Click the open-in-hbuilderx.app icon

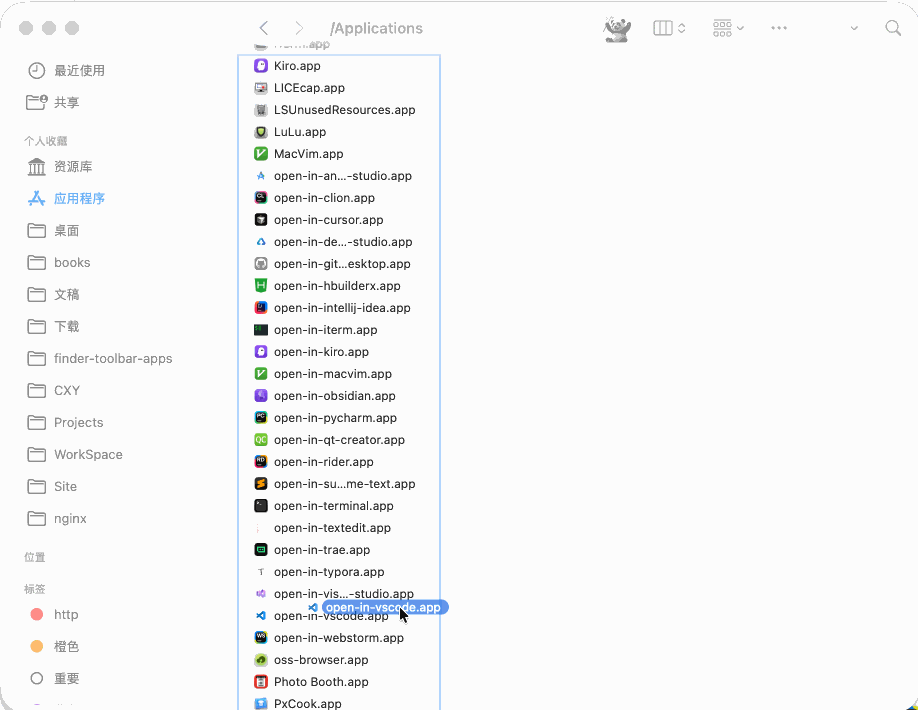(x=261, y=286)
